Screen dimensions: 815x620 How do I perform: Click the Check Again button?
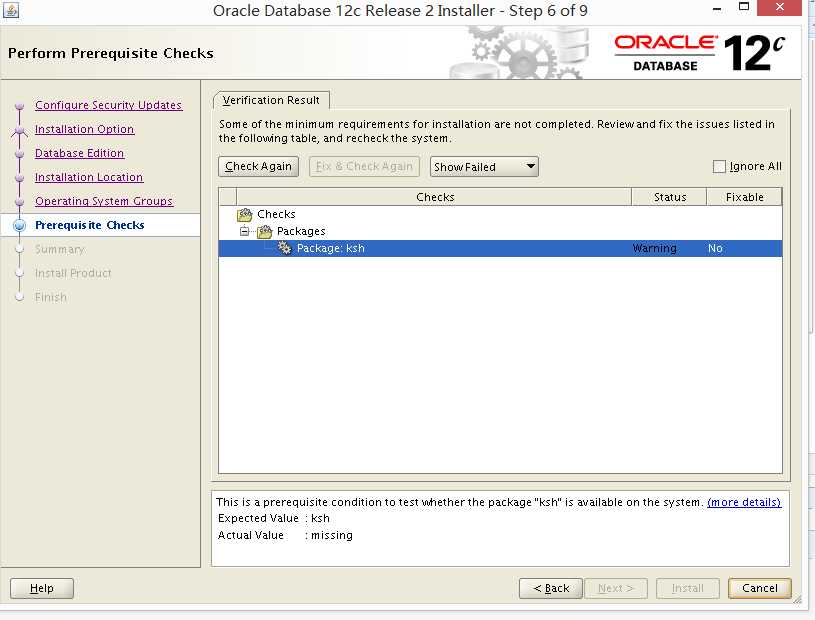[258, 166]
